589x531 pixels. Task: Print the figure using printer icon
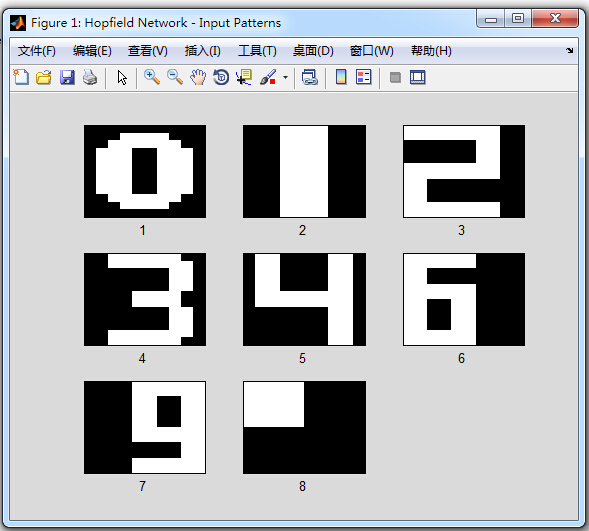coord(90,77)
